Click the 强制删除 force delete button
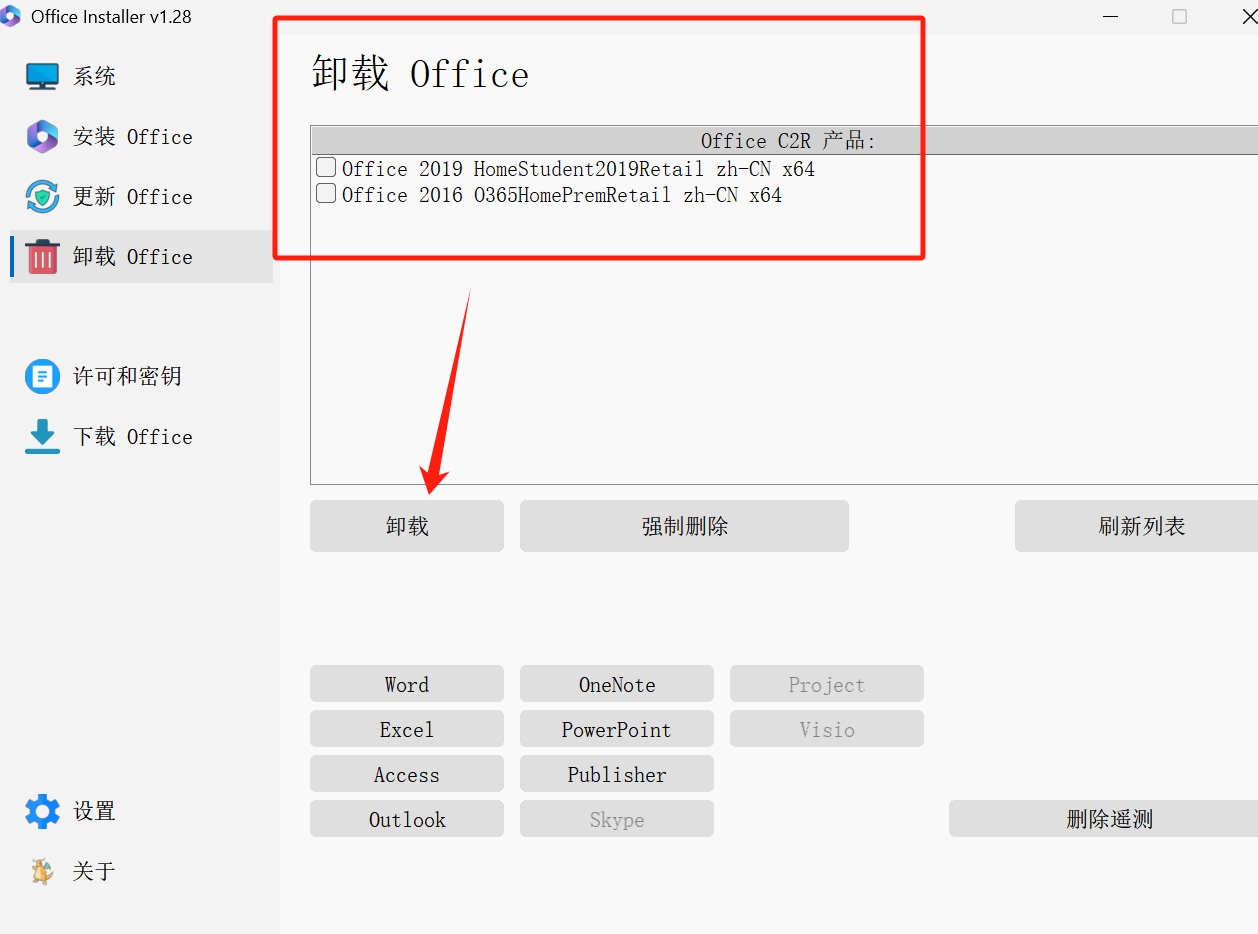The image size is (1258, 934). (x=683, y=525)
